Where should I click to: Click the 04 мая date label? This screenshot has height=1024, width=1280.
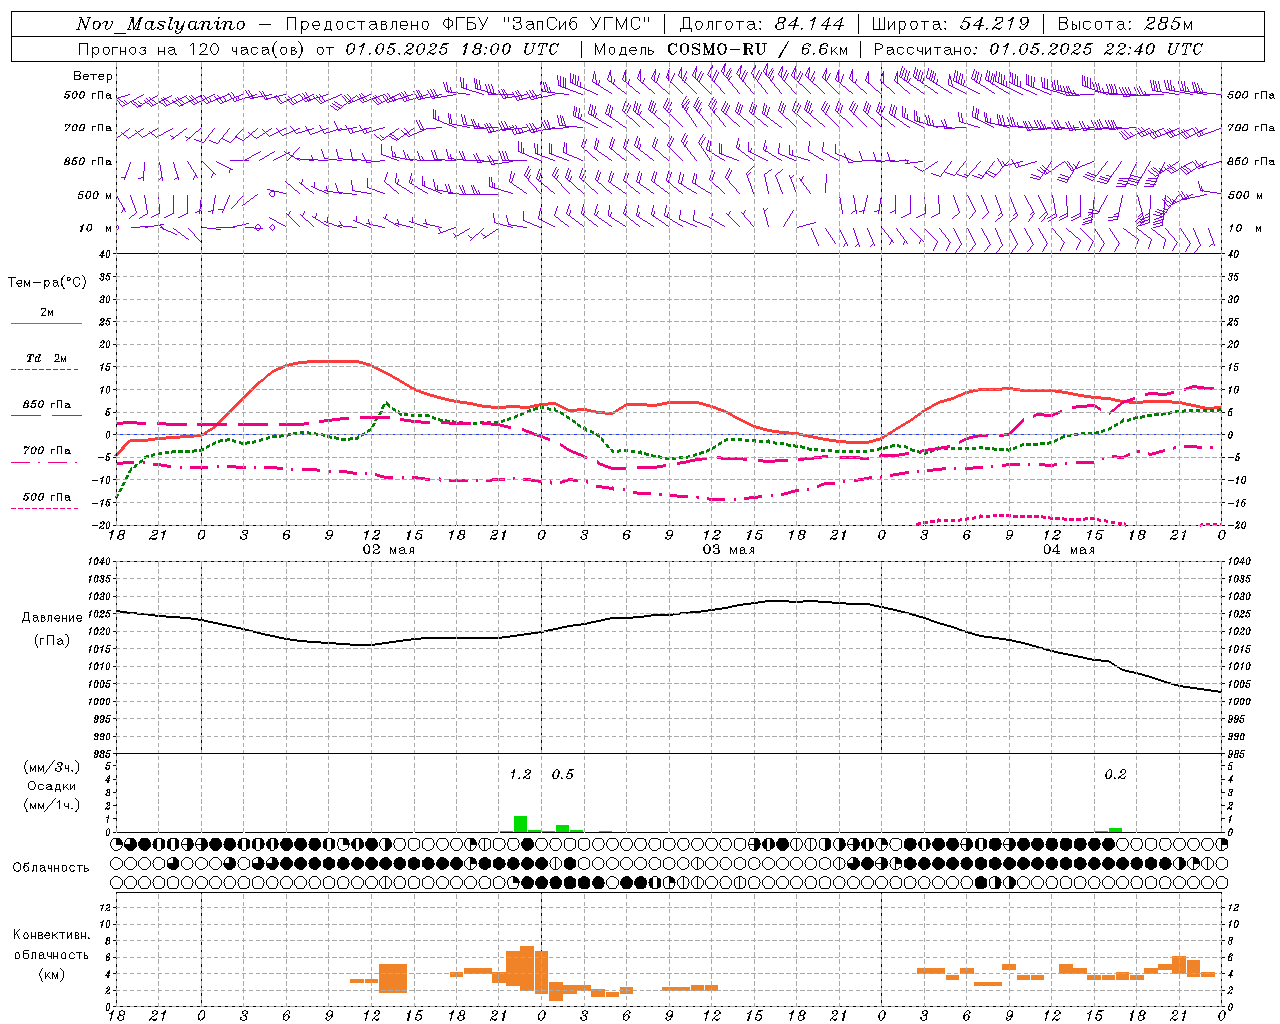(x=1068, y=550)
